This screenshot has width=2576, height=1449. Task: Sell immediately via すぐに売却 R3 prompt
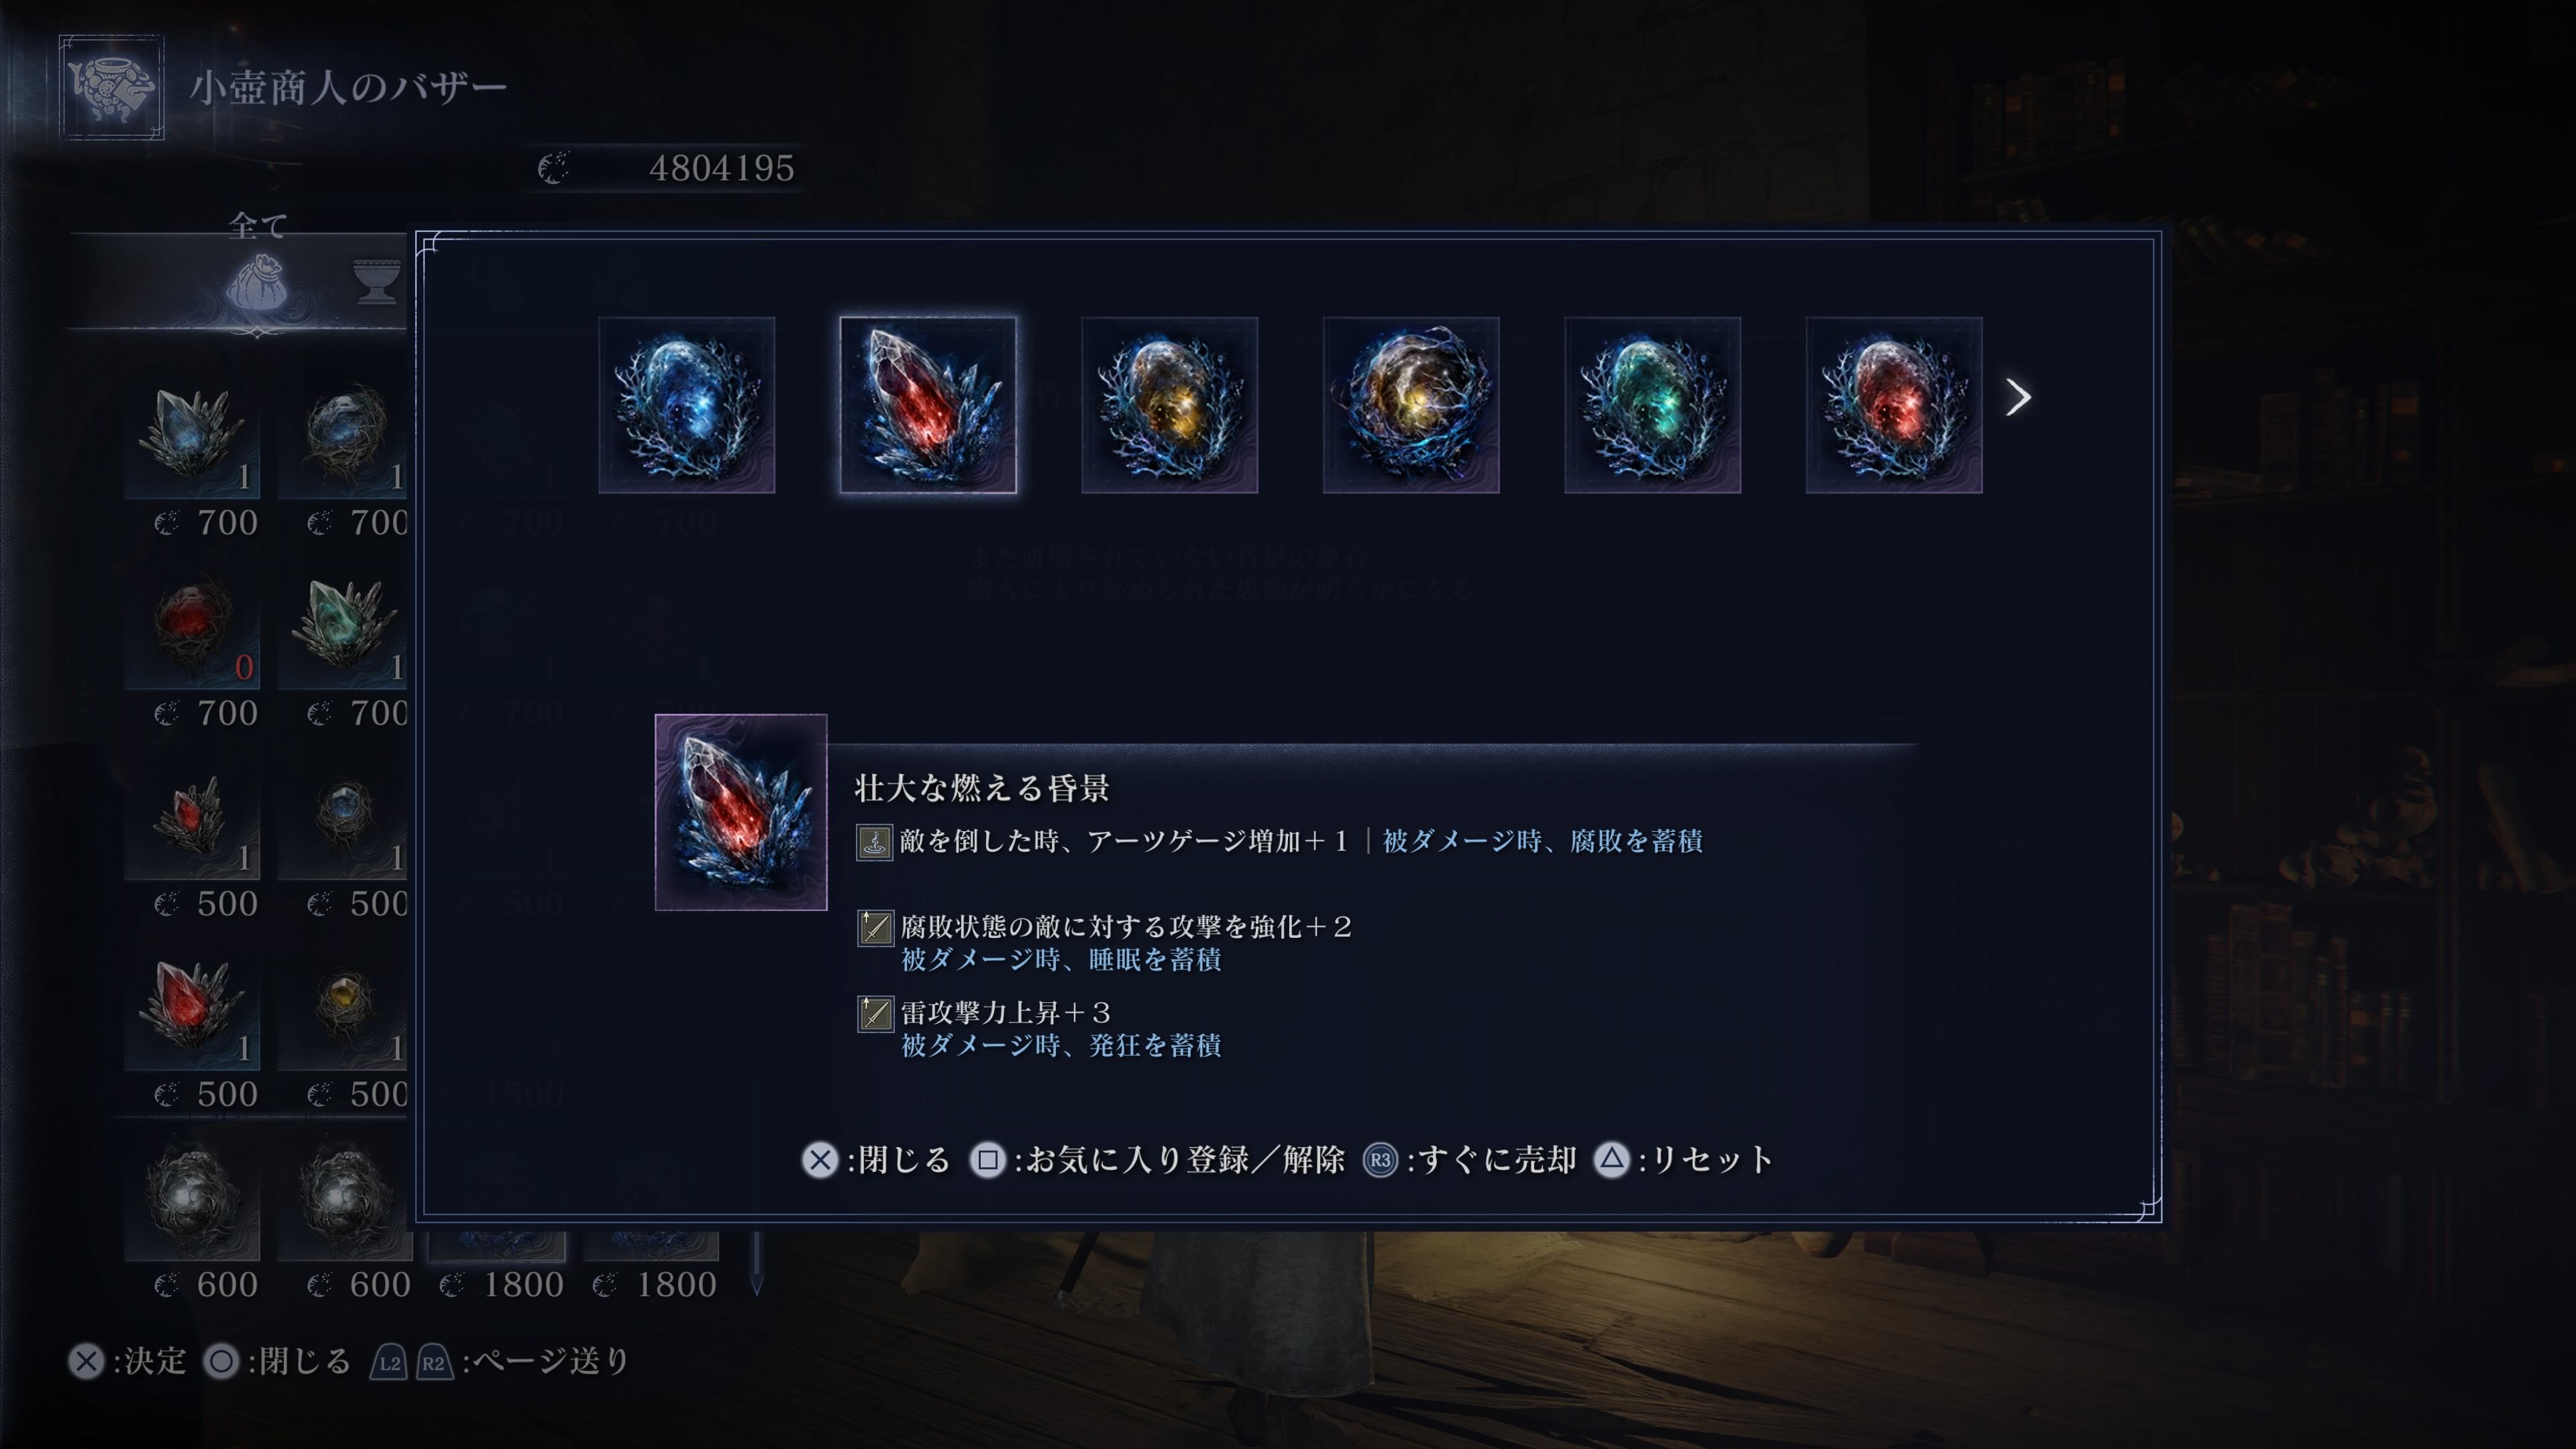[1470, 1160]
